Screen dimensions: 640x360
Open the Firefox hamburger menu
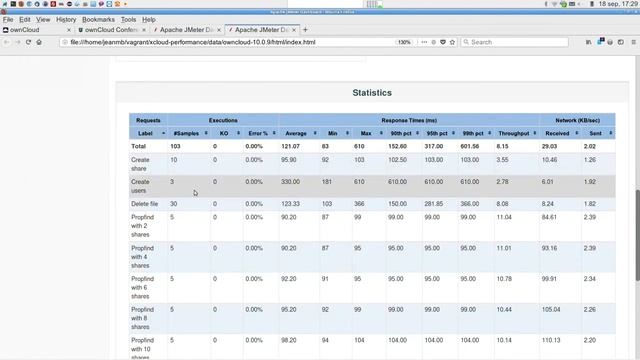[633, 42]
